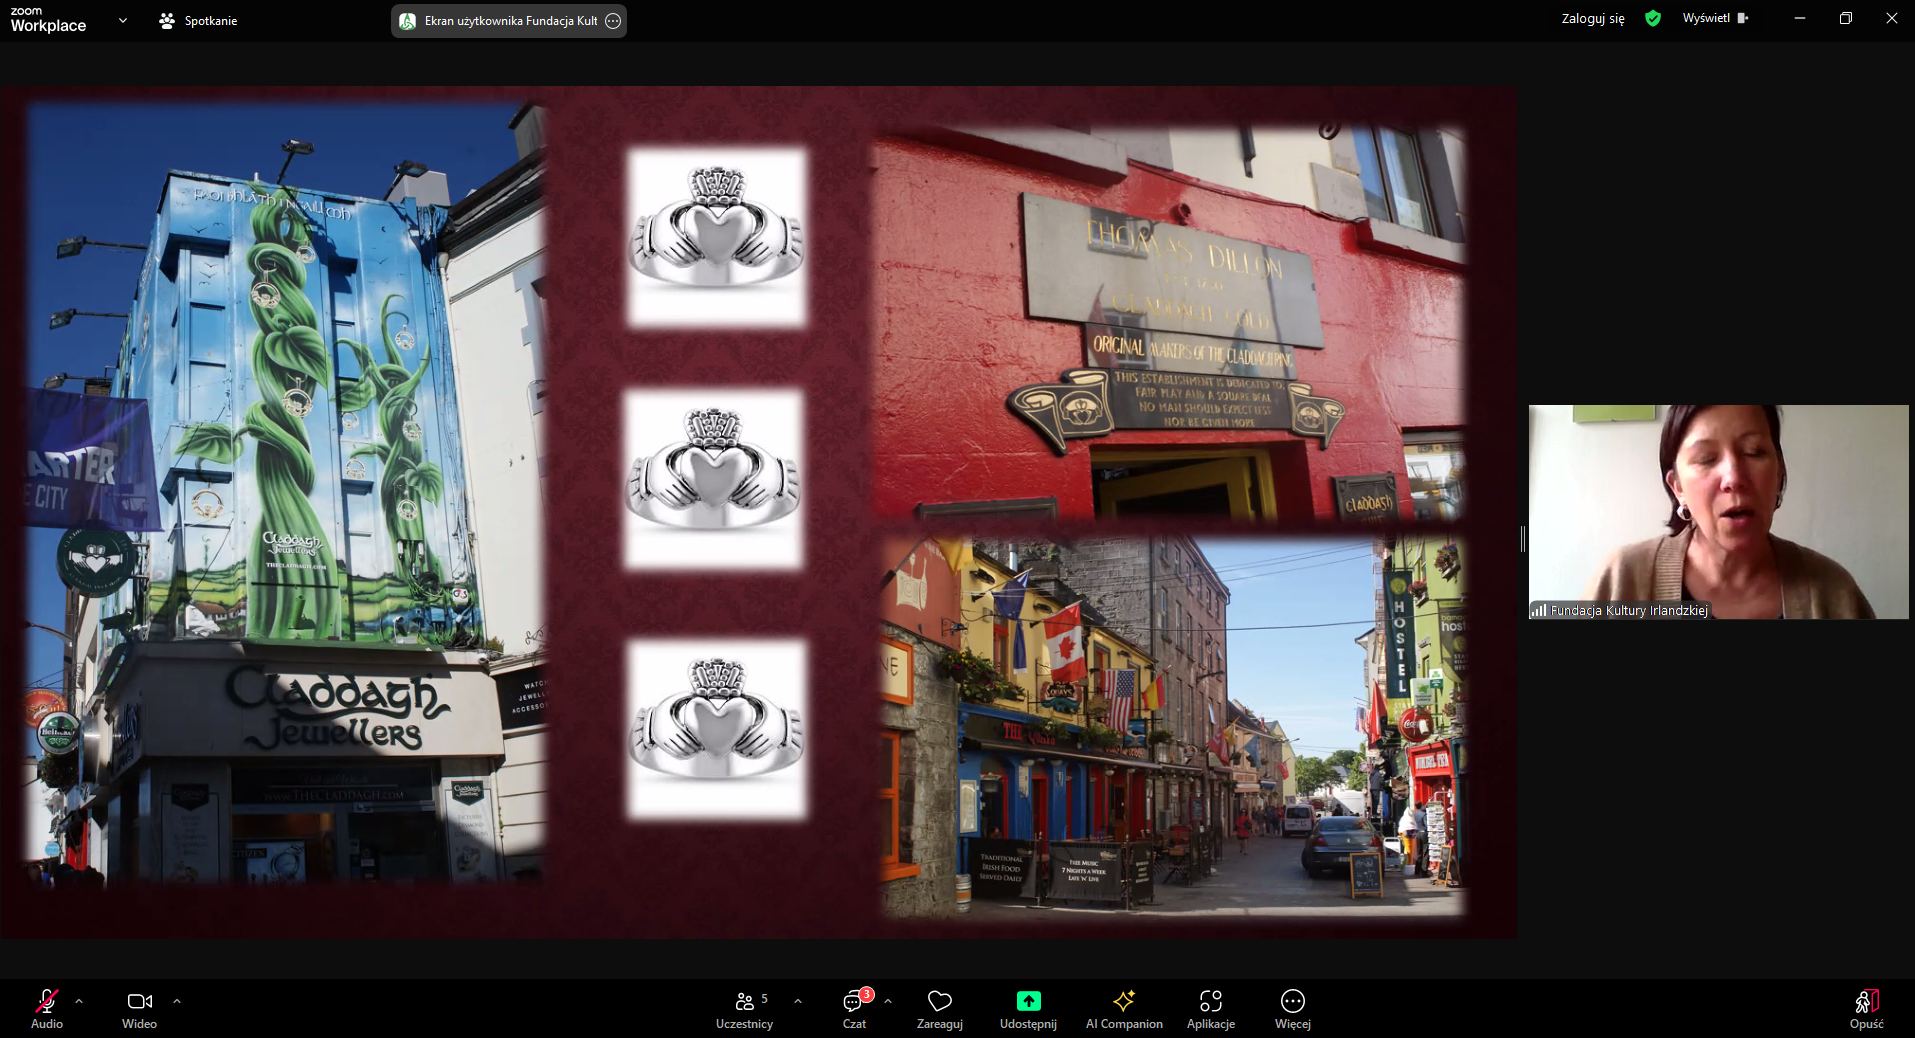The image size is (1915, 1038).
Task: Expand the arrow beside Uczestnicy
Action: [x=798, y=1001]
